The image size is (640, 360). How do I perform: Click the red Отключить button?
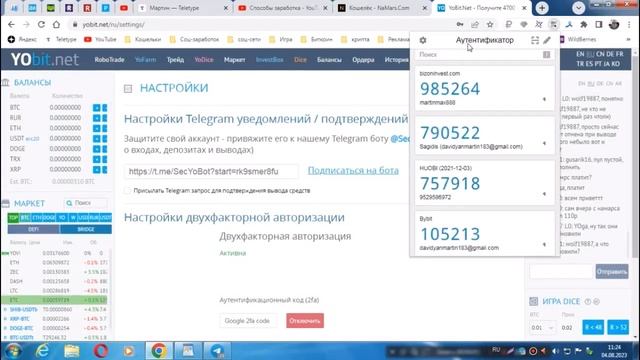pos(305,321)
